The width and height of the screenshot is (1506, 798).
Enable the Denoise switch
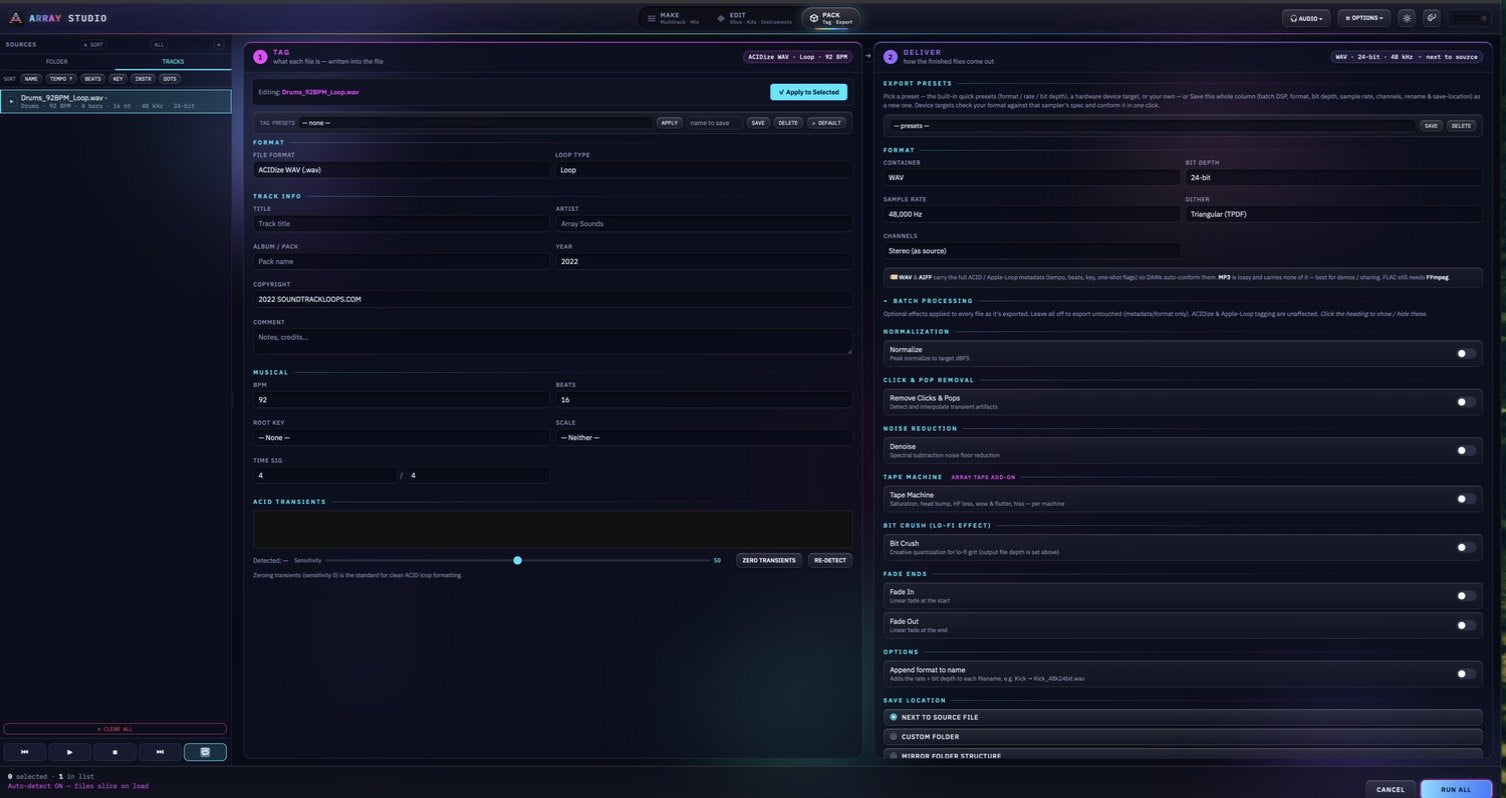pyautogui.click(x=1465, y=450)
